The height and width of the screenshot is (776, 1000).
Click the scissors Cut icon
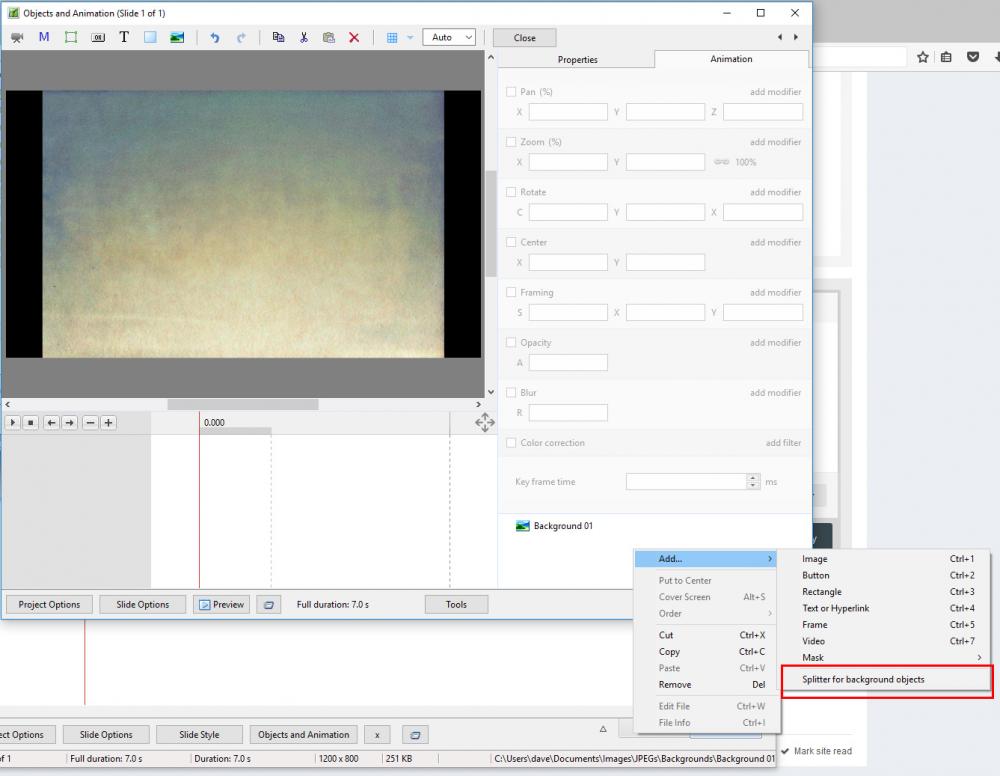304,37
